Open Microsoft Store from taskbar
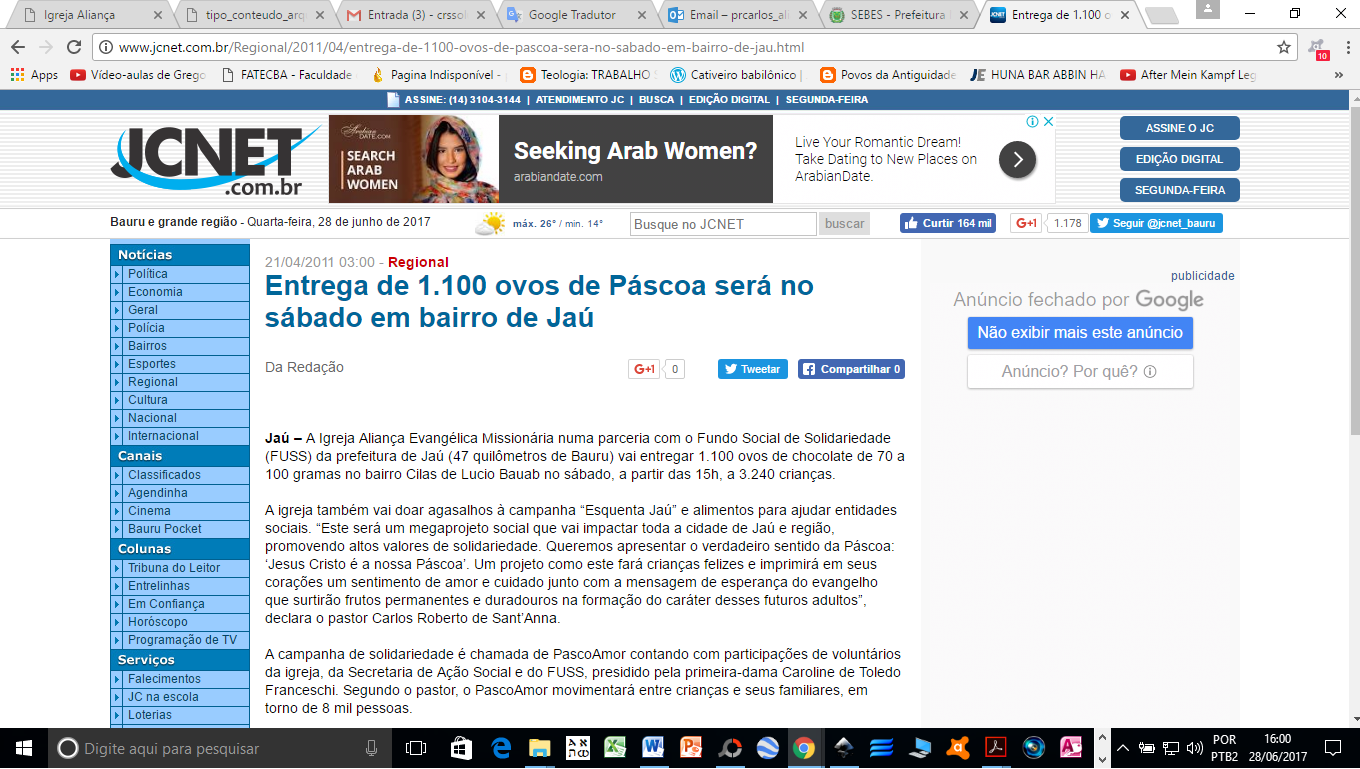This screenshot has height=769, width=1360. coord(461,748)
